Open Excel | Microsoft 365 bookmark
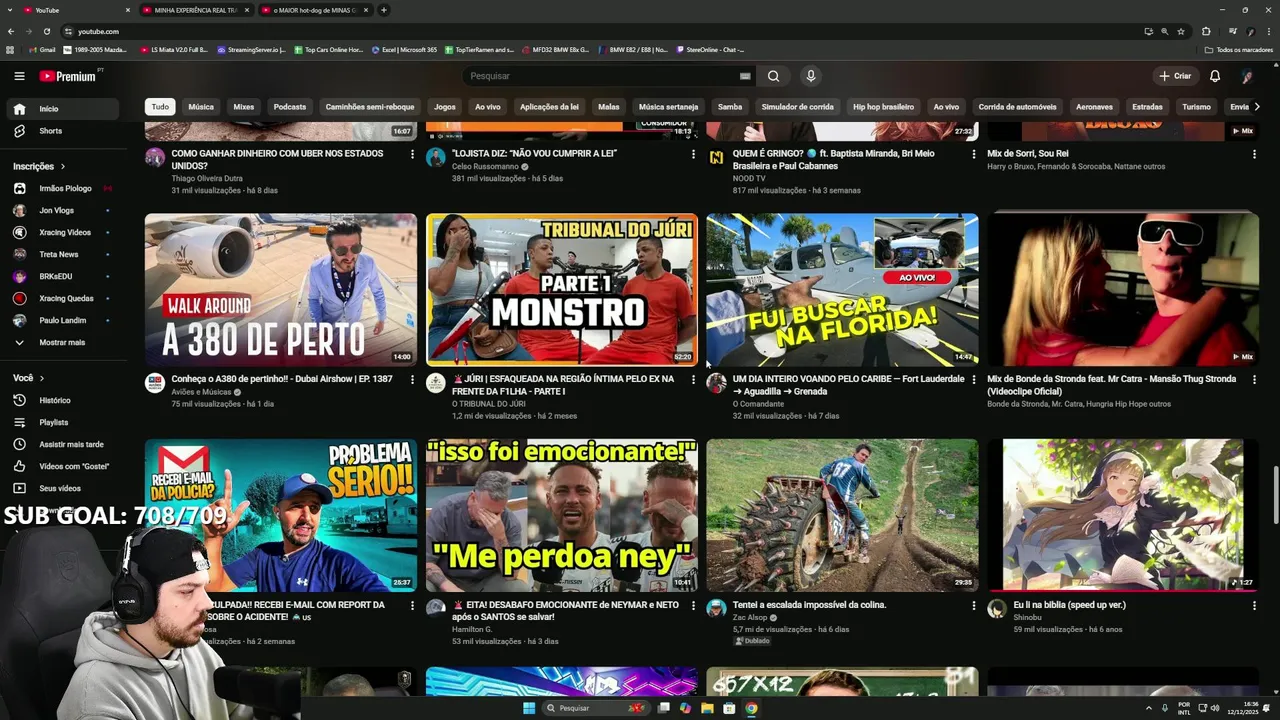The height and width of the screenshot is (720, 1280). [404, 49]
